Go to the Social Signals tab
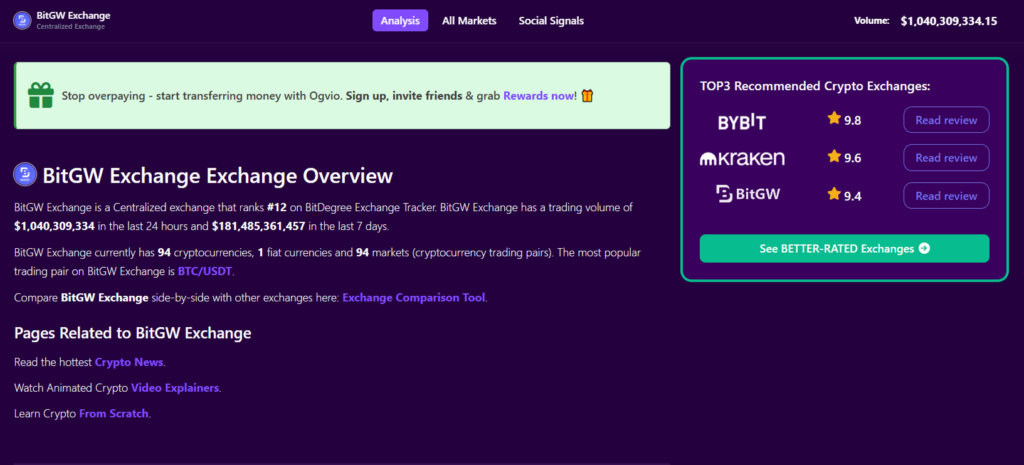 tap(551, 20)
